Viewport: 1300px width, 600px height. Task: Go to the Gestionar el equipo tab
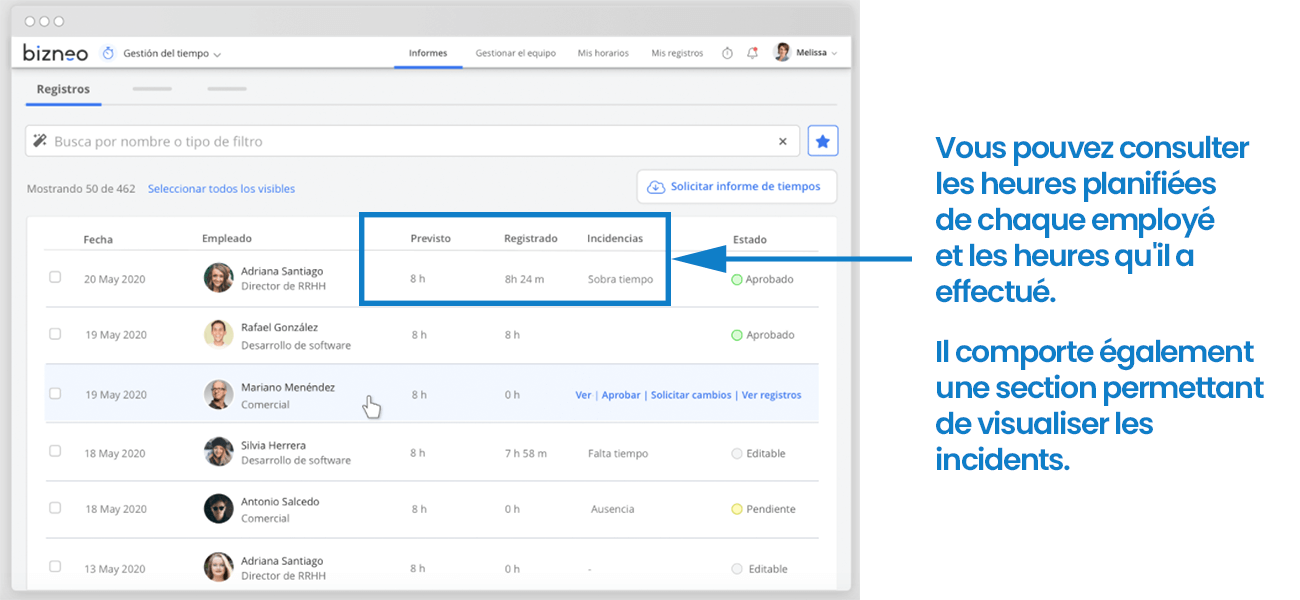tap(515, 53)
